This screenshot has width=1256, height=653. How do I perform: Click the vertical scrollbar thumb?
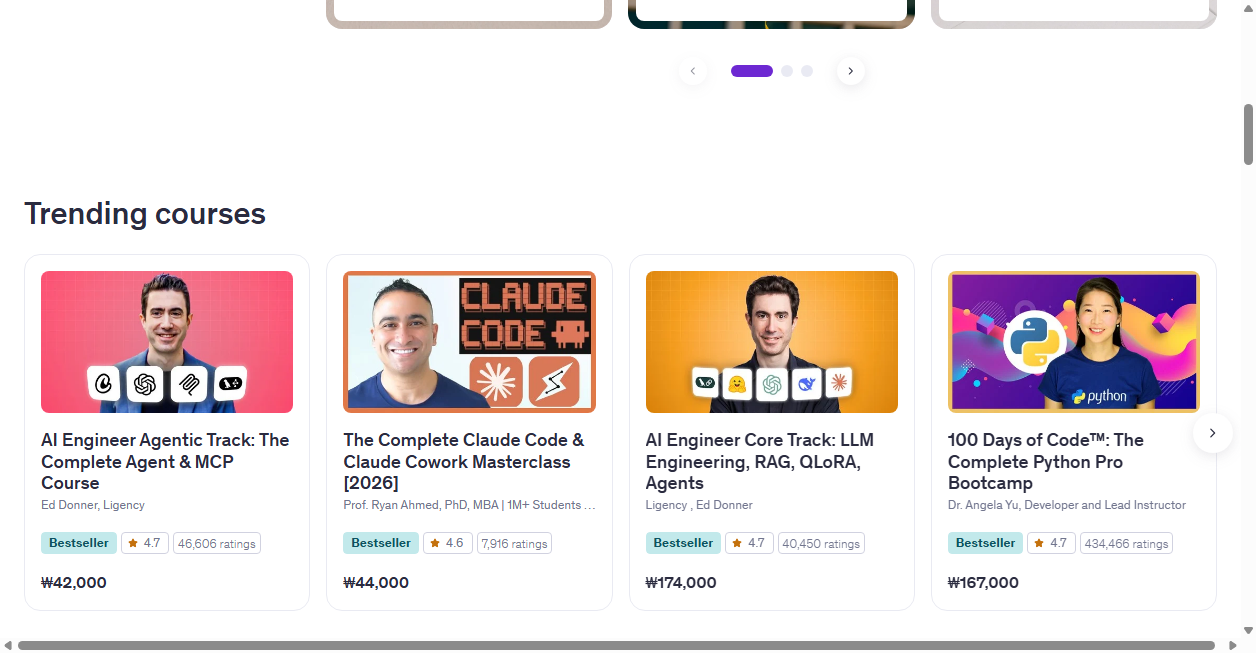(x=1248, y=134)
